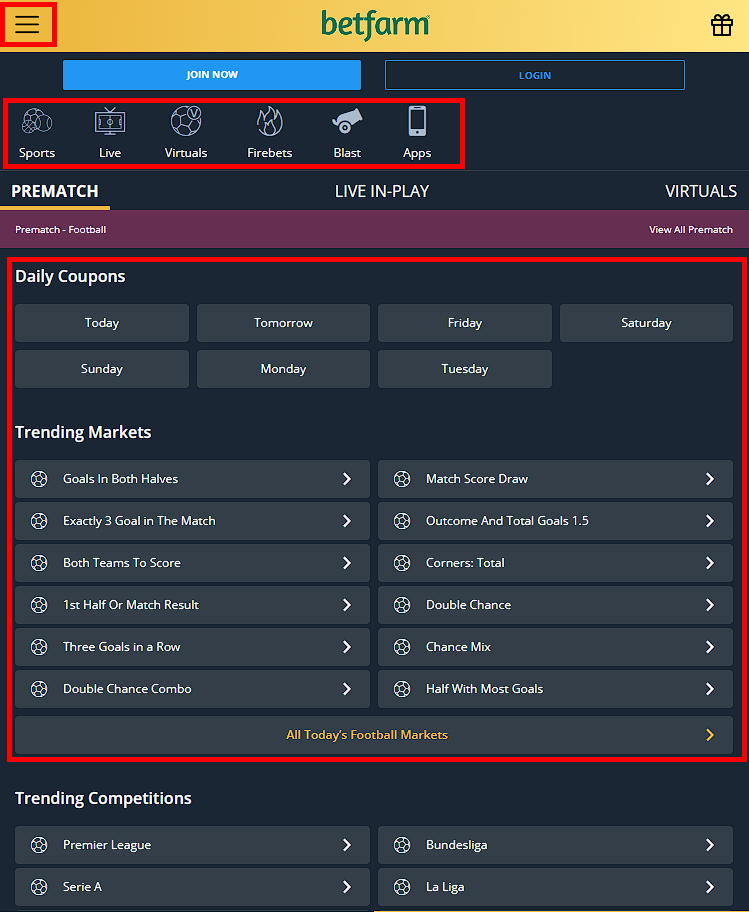Follow the View All Prematch link
The width and height of the screenshot is (749, 912).
click(690, 230)
